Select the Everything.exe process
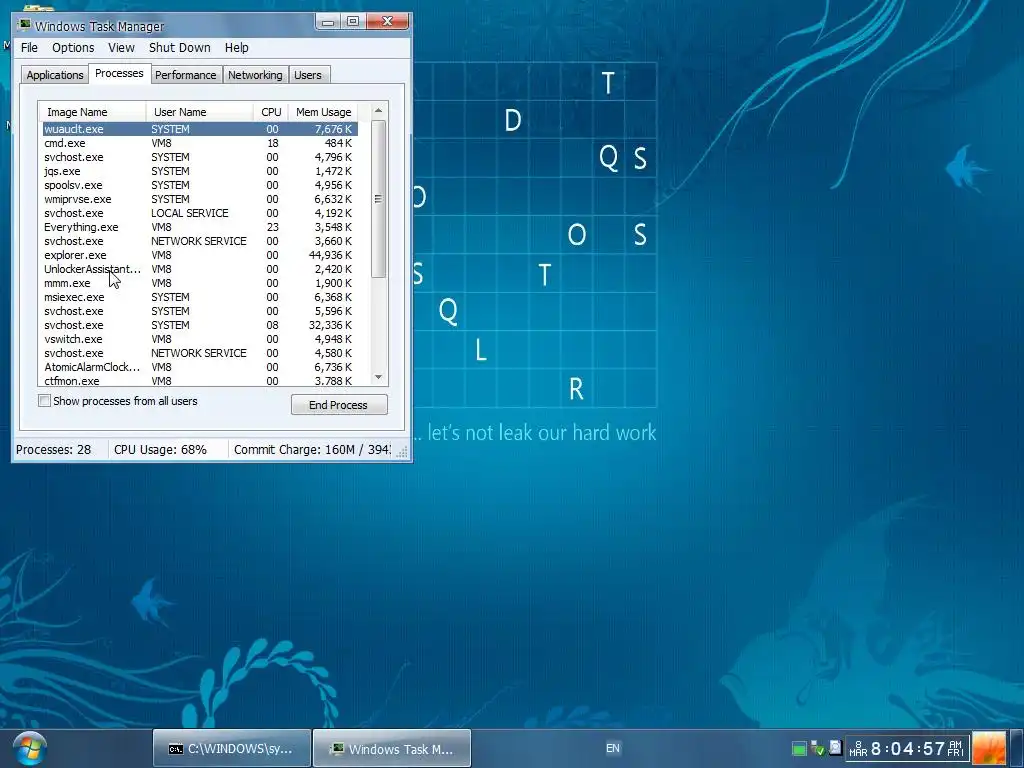The width and height of the screenshot is (1024, 768). point(200,227)
